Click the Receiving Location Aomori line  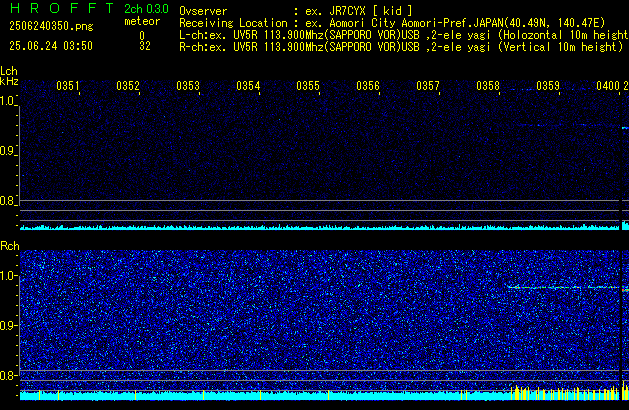392,23
